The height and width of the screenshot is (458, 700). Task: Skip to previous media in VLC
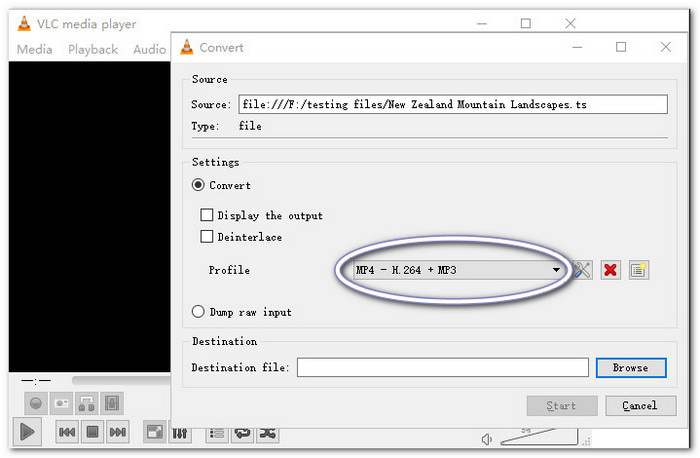tap(67, 432)
